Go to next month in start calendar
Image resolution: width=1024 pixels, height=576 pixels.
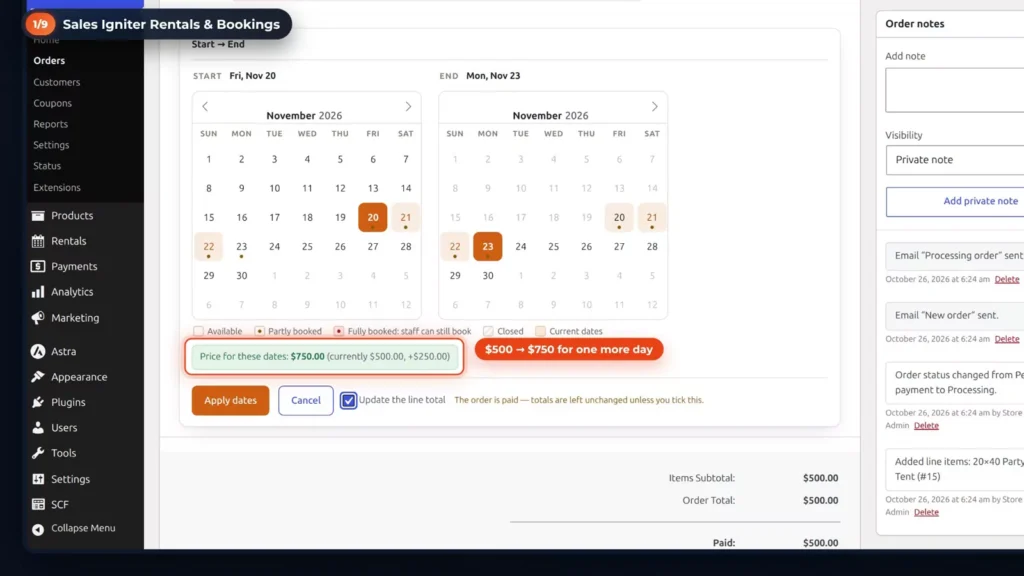[408, 106]
